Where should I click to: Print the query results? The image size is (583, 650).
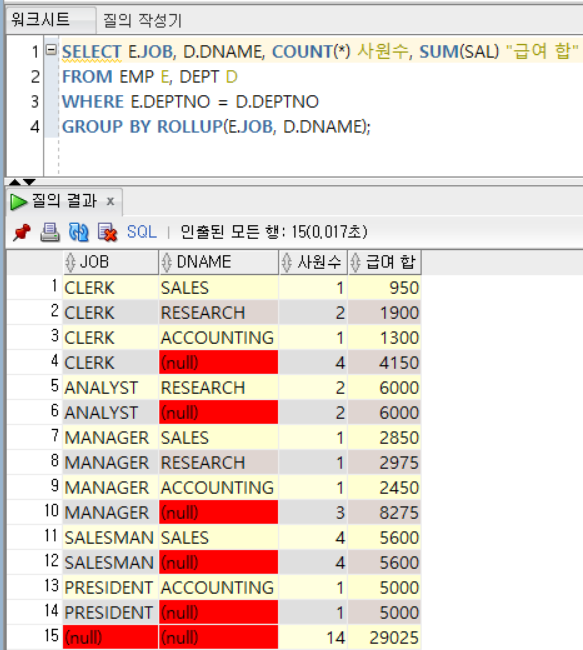coord(50,232)
